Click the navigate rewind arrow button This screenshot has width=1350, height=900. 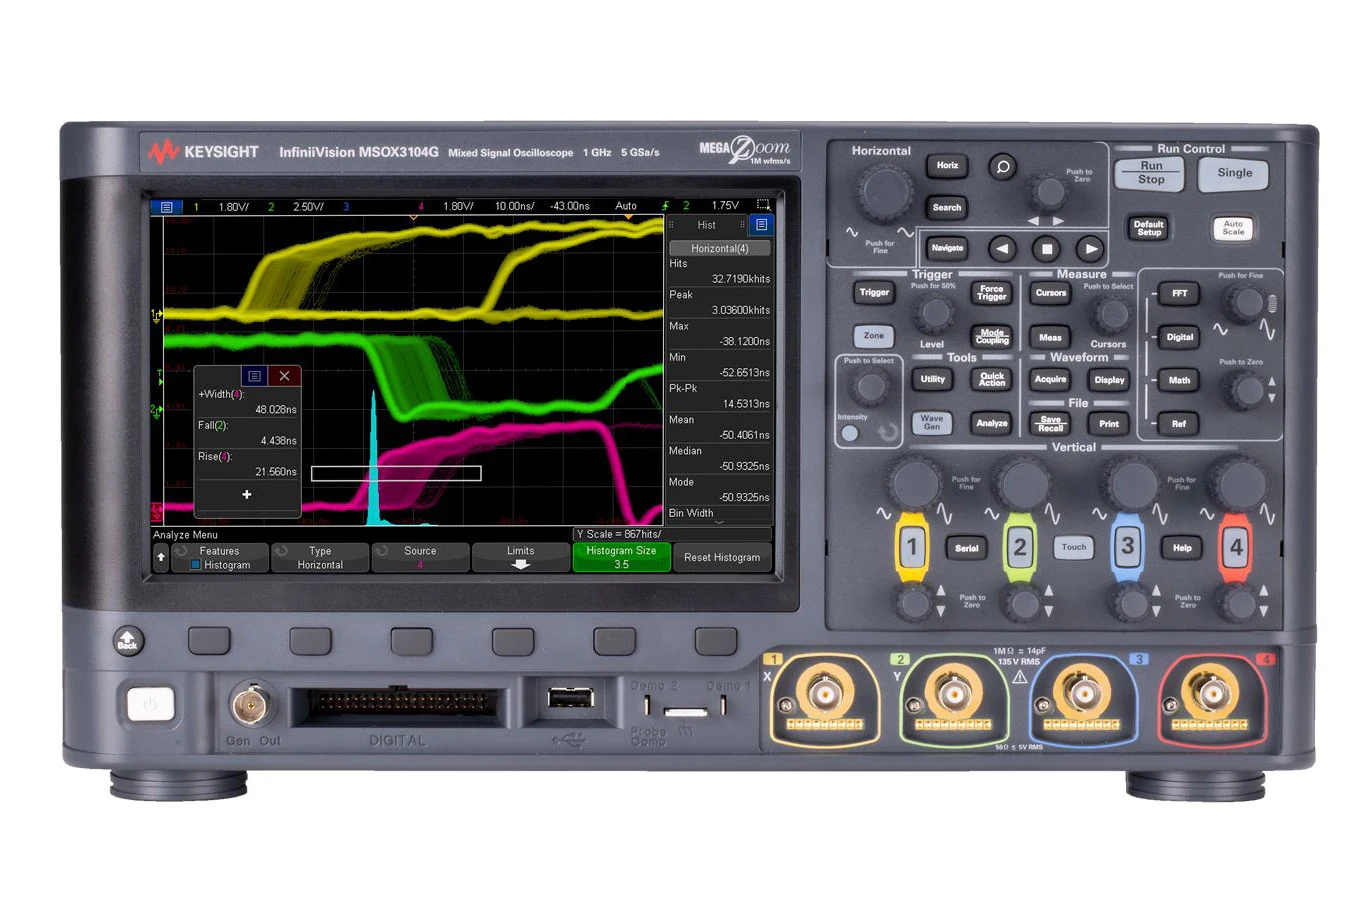[x=1002, y=249]
